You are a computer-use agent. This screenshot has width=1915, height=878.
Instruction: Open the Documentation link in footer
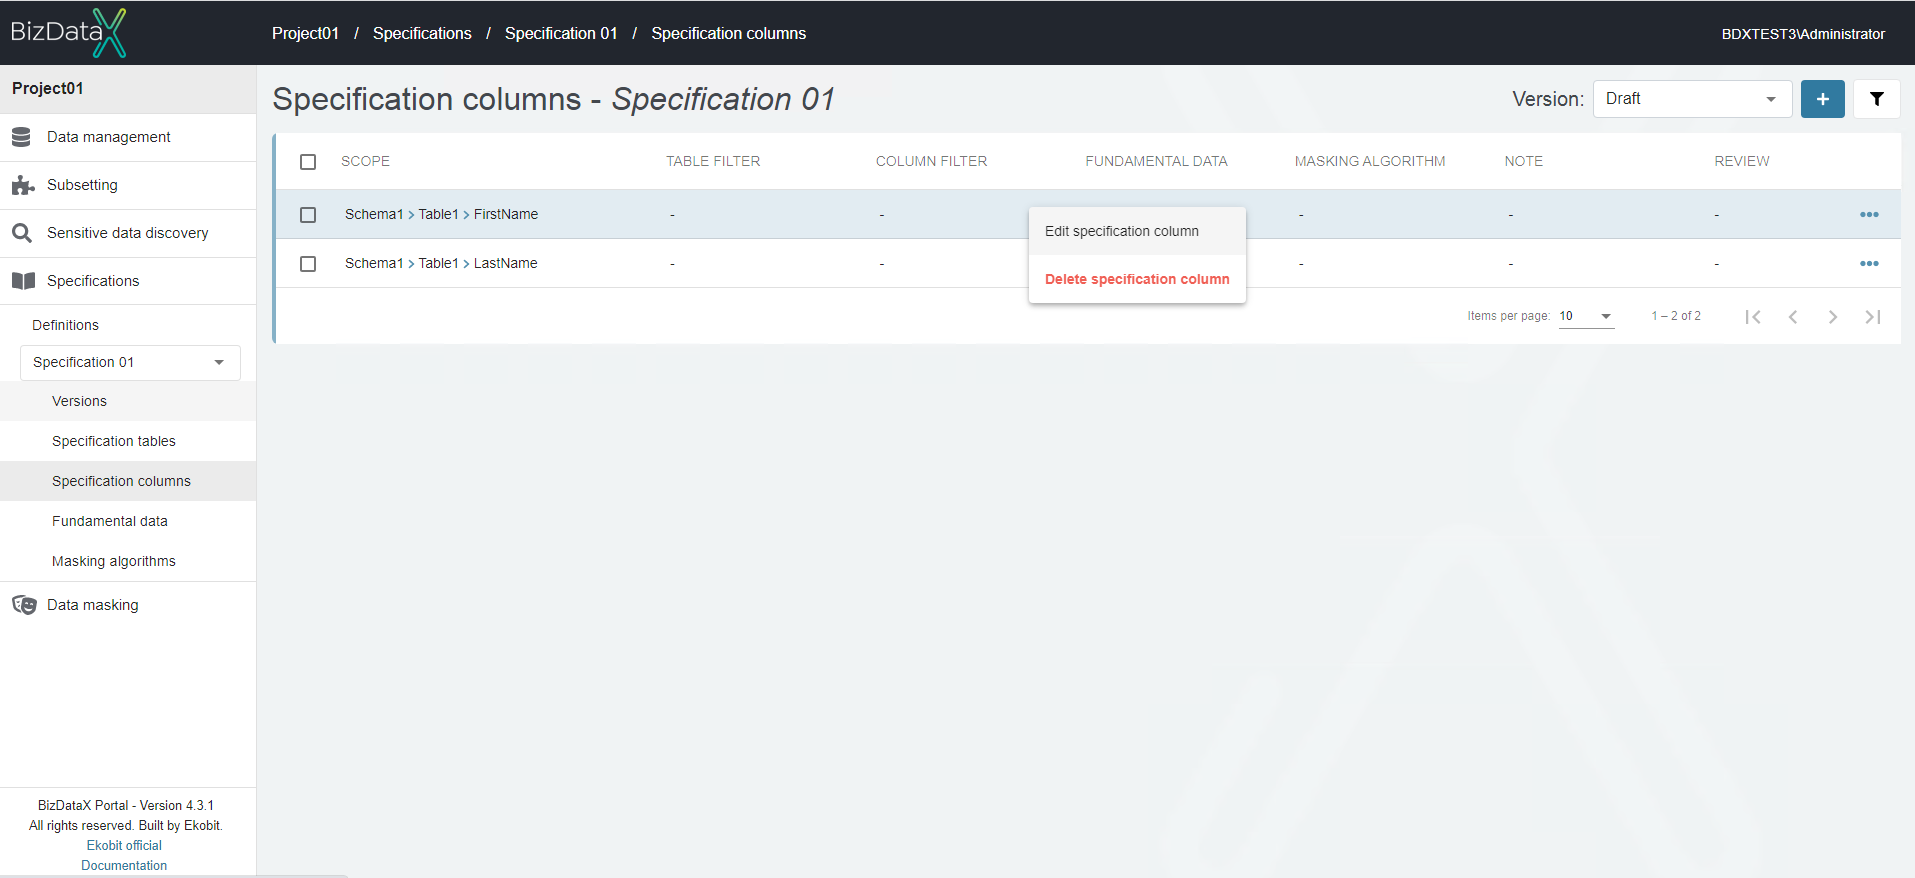click(124, 865)
